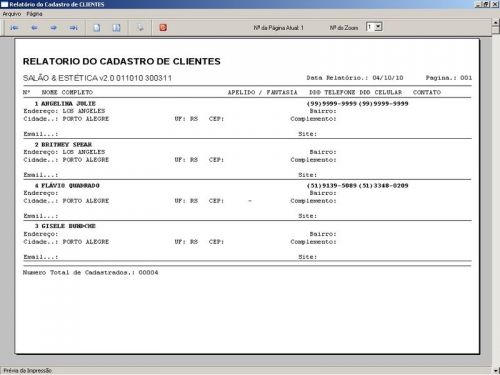Screen dimensions: 500x375
Task: Click the client name BRITNEY SPEAR
Action: pyautogui.click(x=66, y=145)
